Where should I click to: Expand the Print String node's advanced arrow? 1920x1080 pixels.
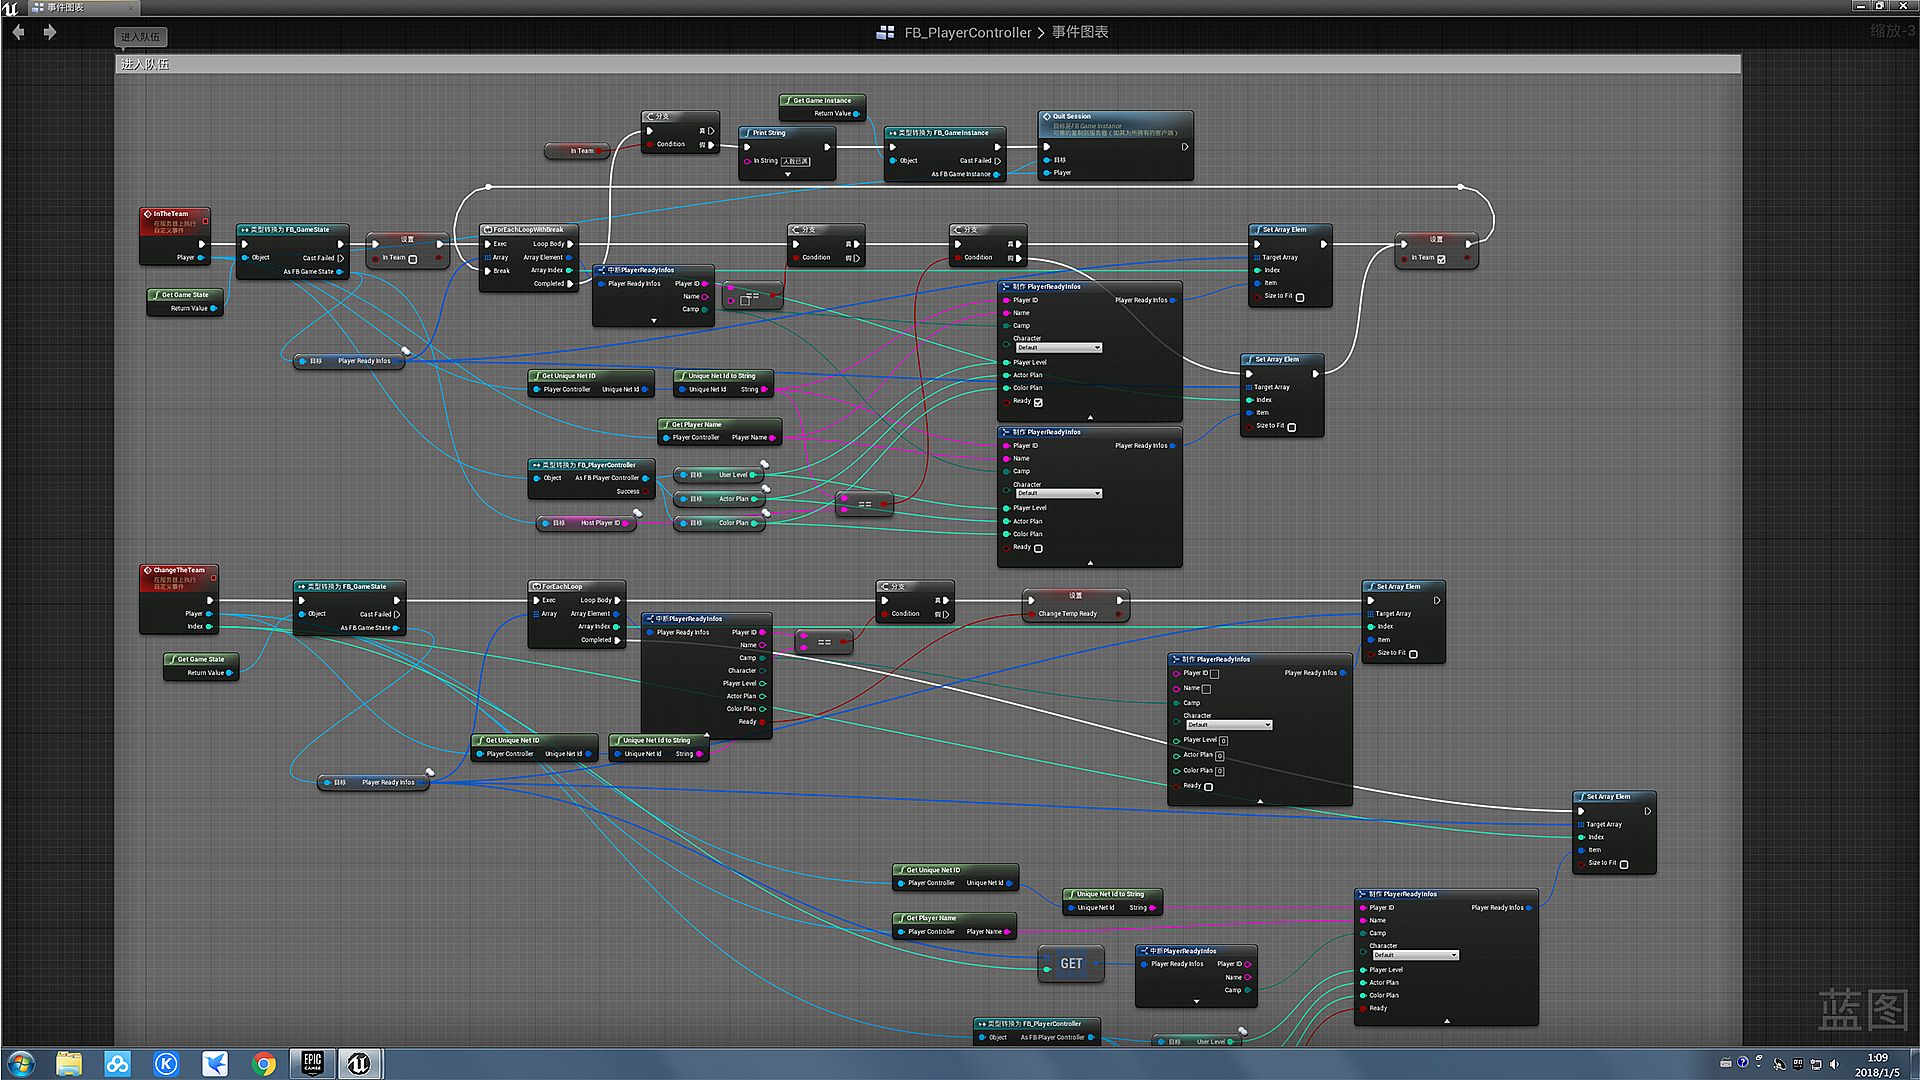click(x=787, y=175)
